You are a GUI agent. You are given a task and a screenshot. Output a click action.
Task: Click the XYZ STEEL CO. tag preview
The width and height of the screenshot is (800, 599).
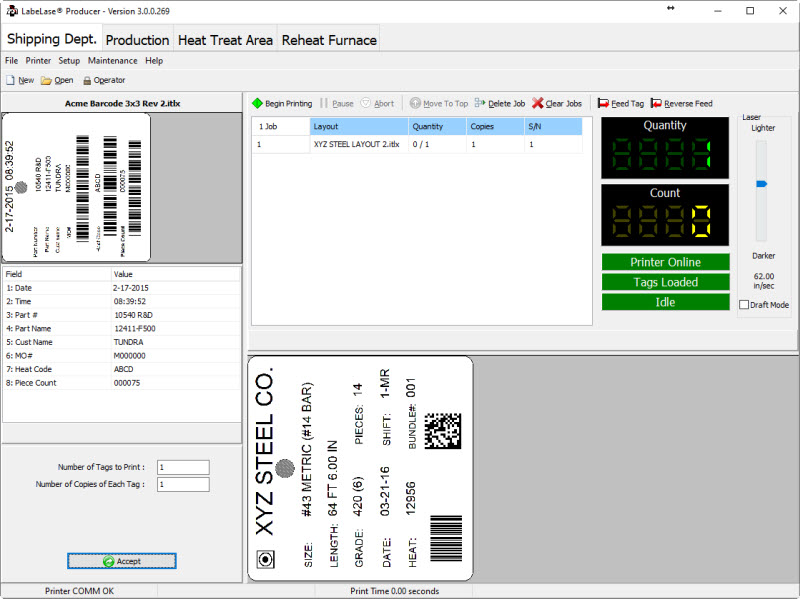point(360,468)
